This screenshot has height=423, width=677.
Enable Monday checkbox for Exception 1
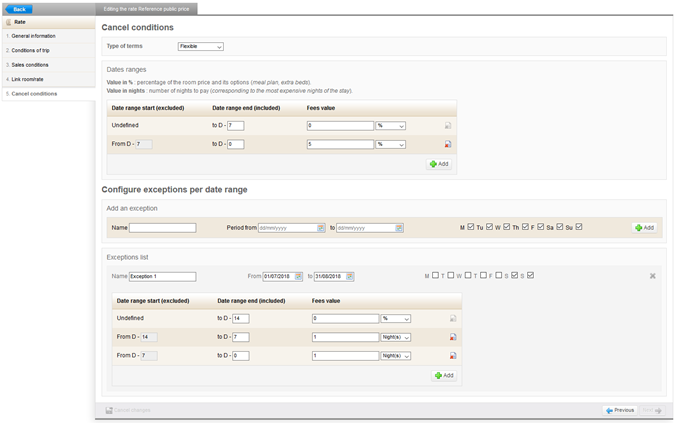pos(436,276)
